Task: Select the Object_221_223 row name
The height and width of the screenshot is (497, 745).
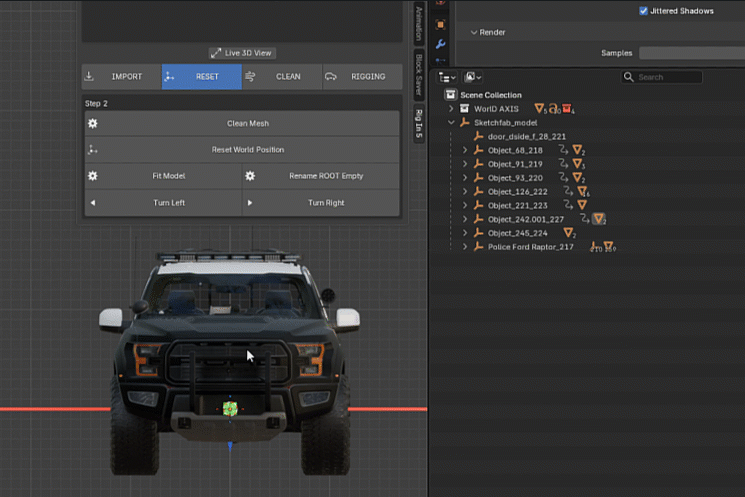Action: point(517,205)
